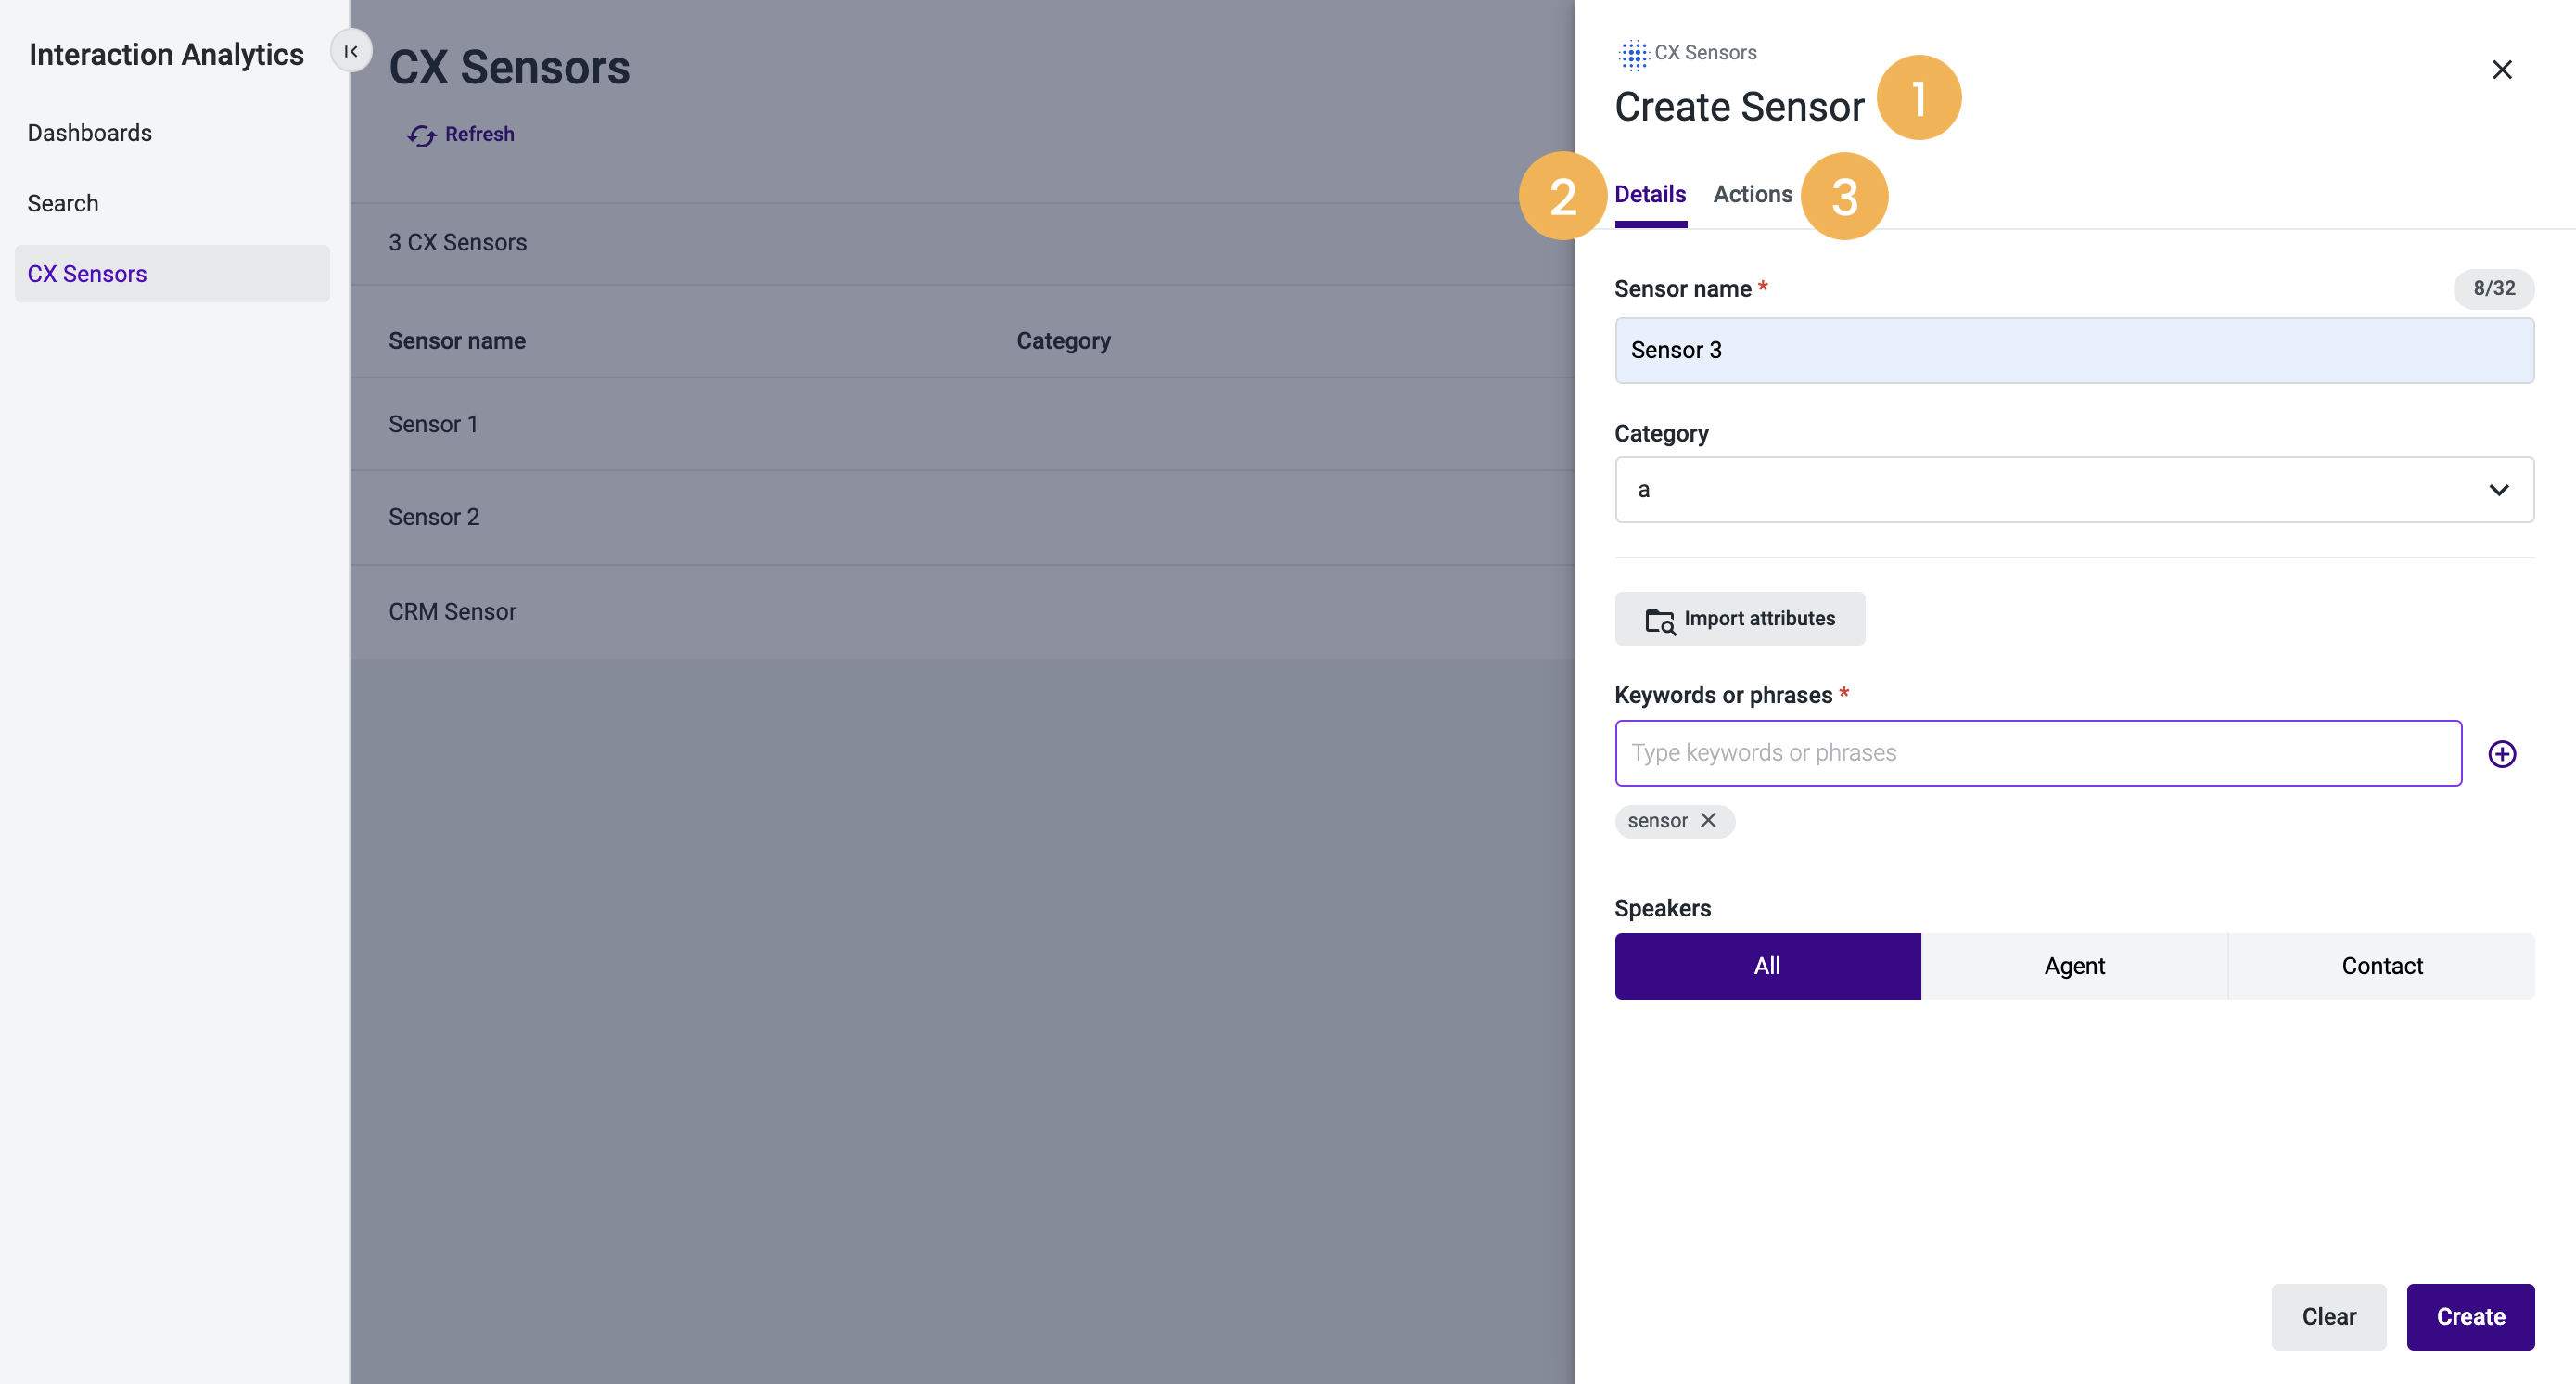Select Agent speakers option
This screenshot has height=1384, width=2576.
click(x=2074, y=966)
